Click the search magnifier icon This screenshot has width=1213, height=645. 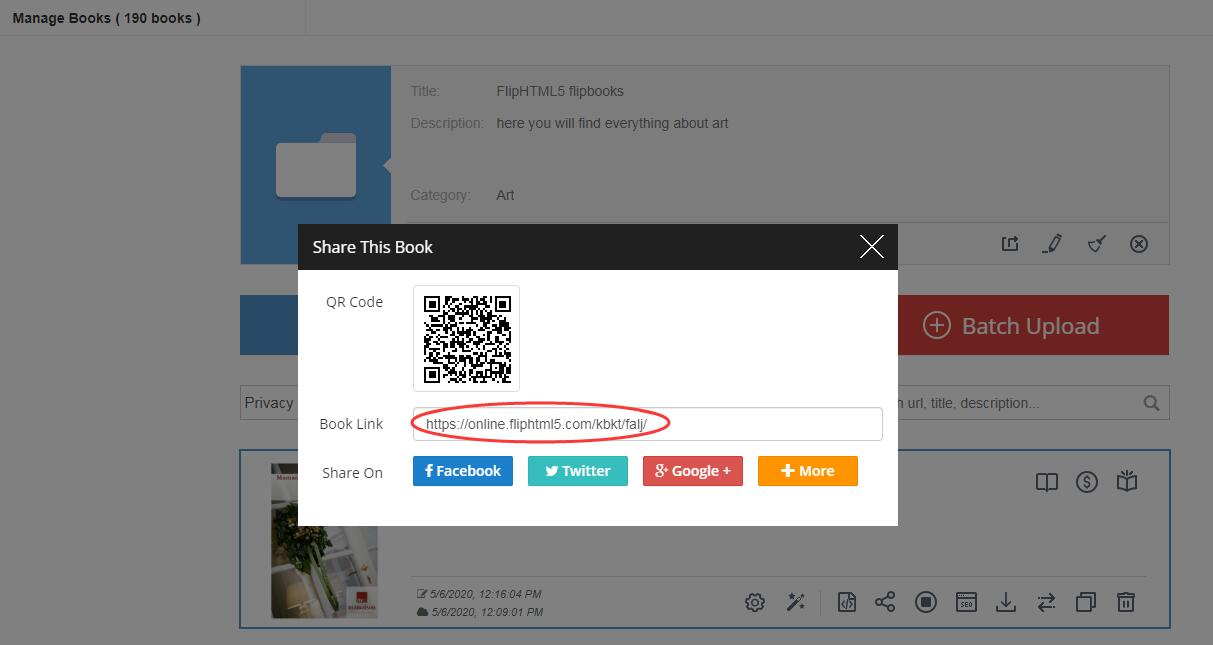[1150, 402]
